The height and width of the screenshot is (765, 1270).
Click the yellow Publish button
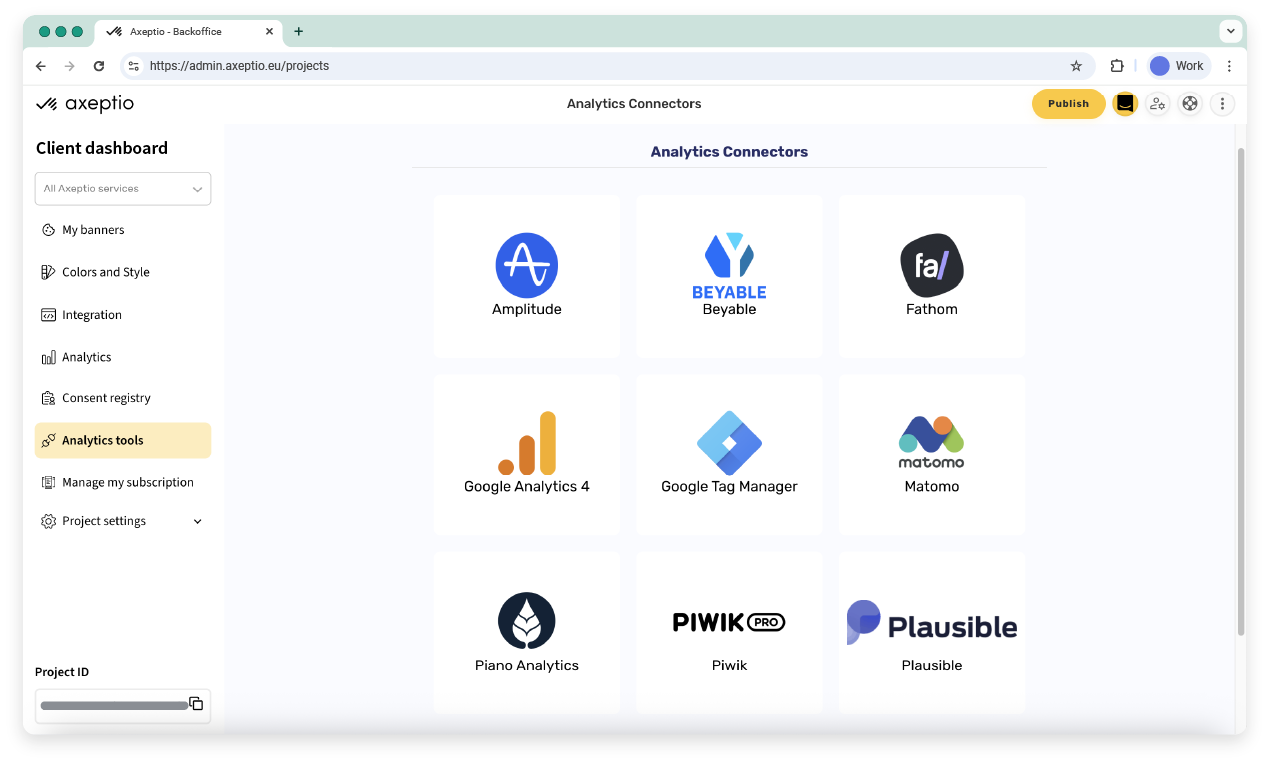click(1068, 103)
